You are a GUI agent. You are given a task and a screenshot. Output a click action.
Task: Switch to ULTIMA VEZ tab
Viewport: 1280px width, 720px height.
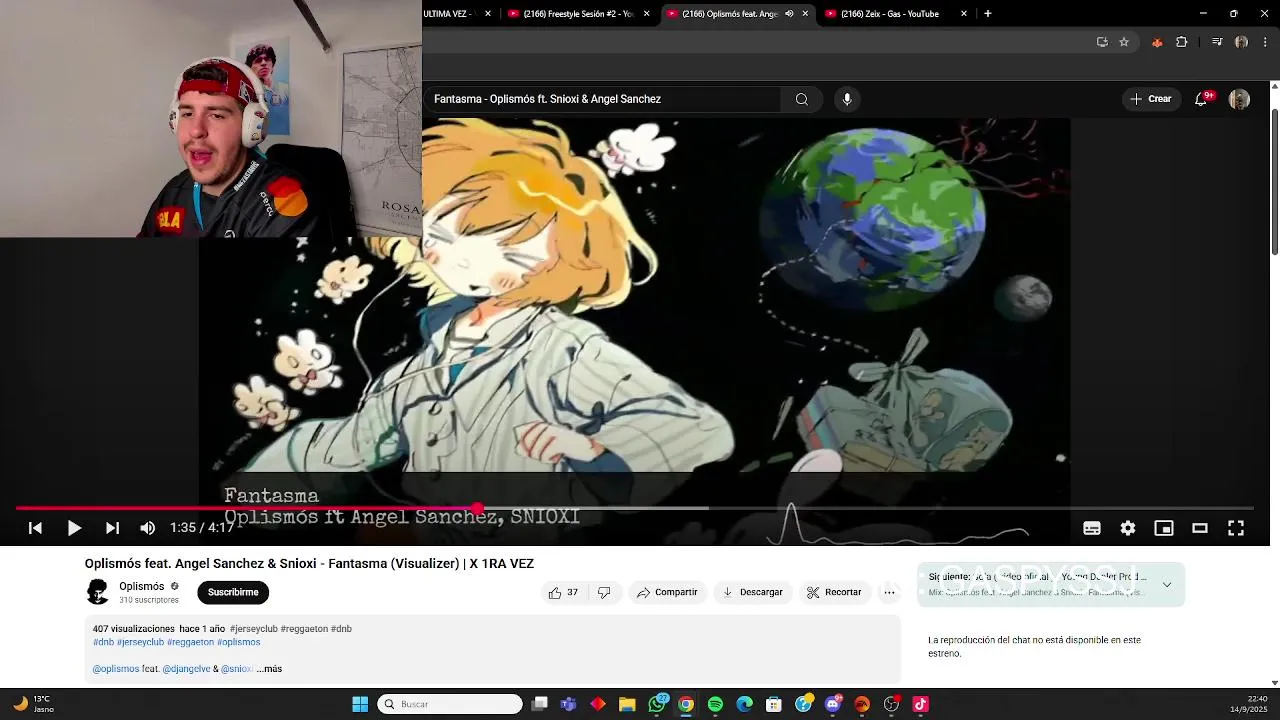tap(450, 14)
